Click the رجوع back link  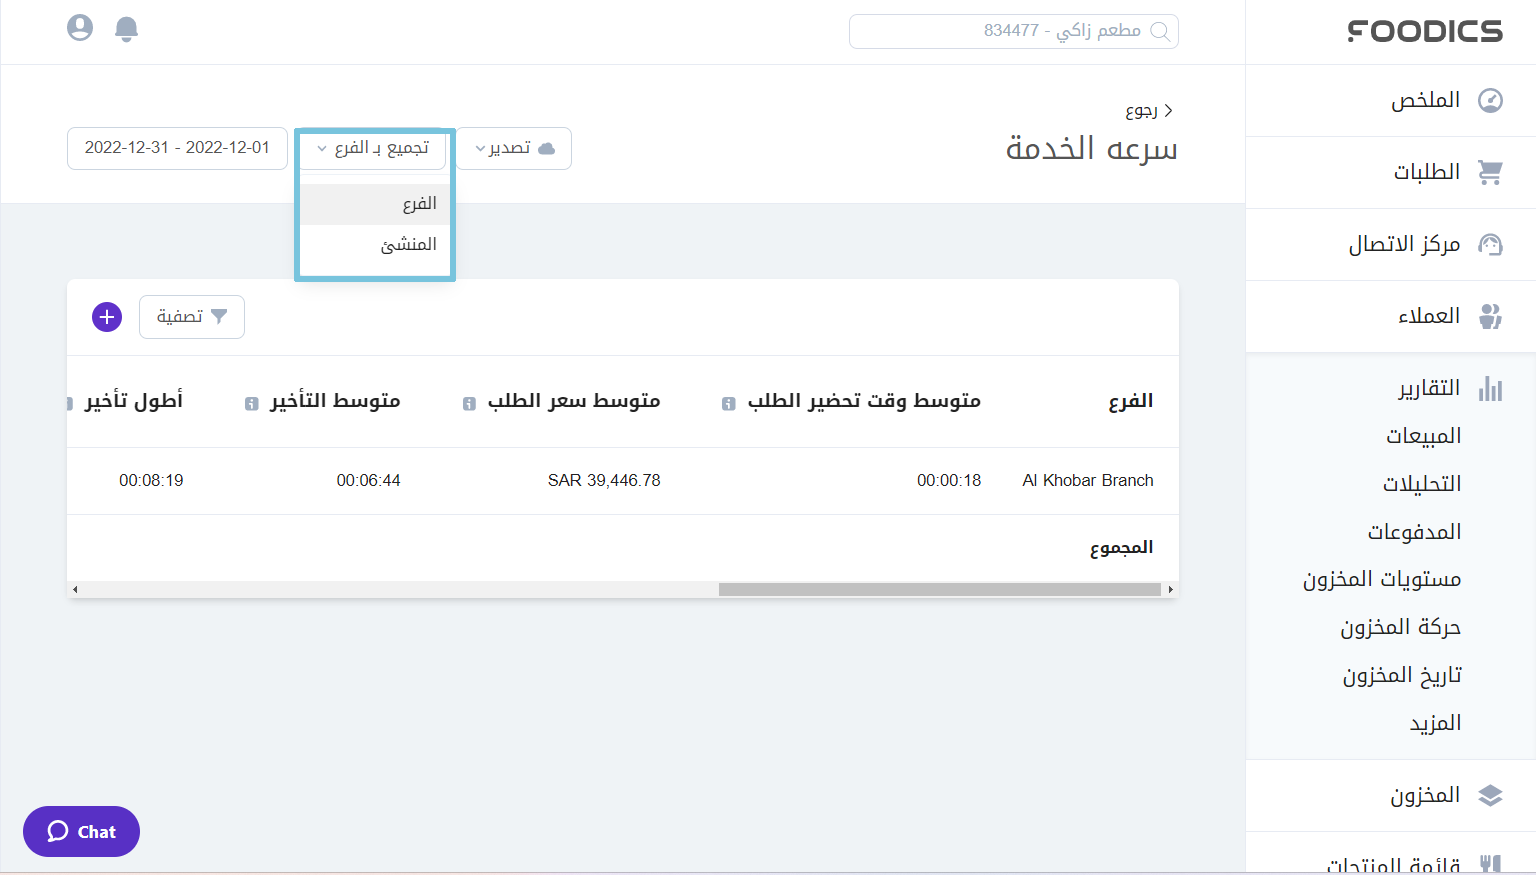pyautogui.click(x=1147, y=110)
